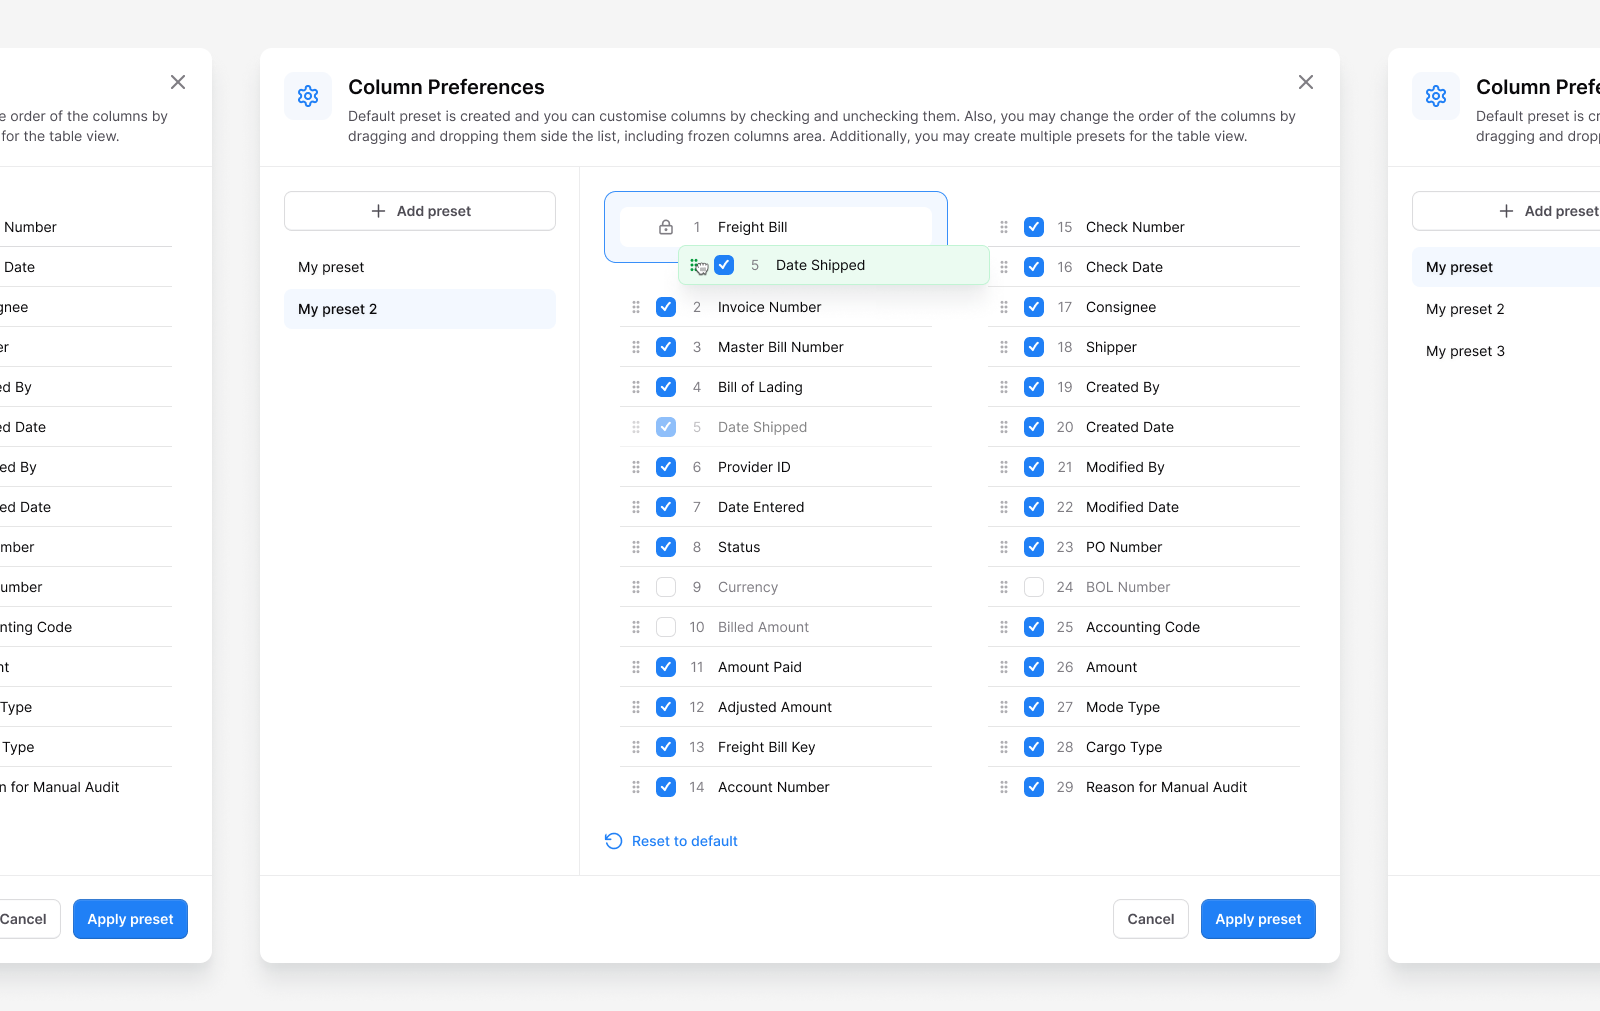Click the Reset to default link

click(684, 841)
